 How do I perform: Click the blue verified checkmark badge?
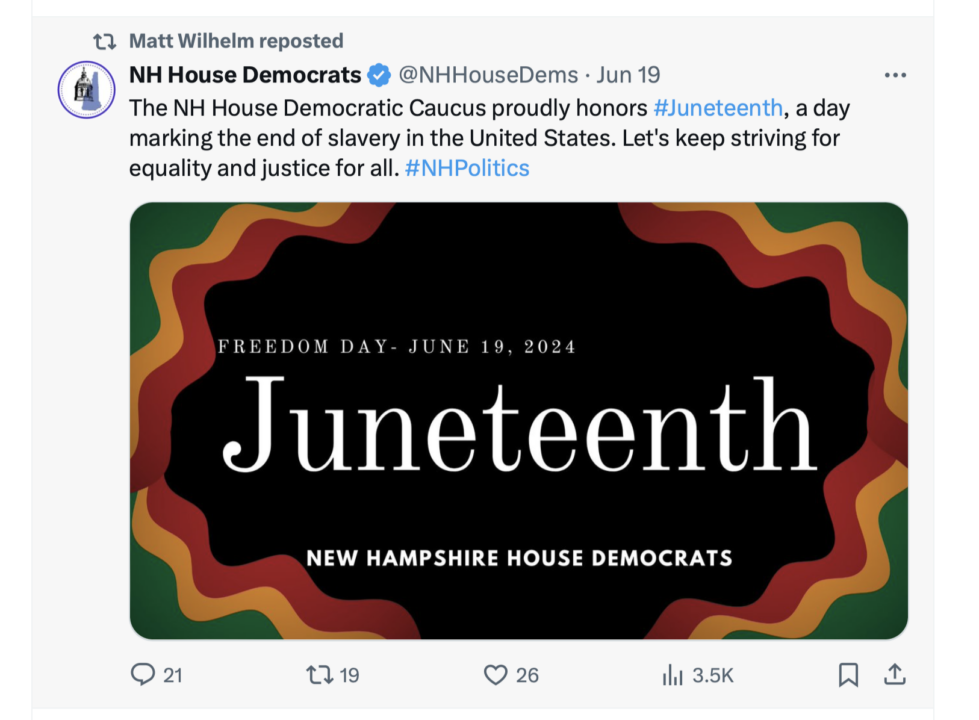[380, 75]
